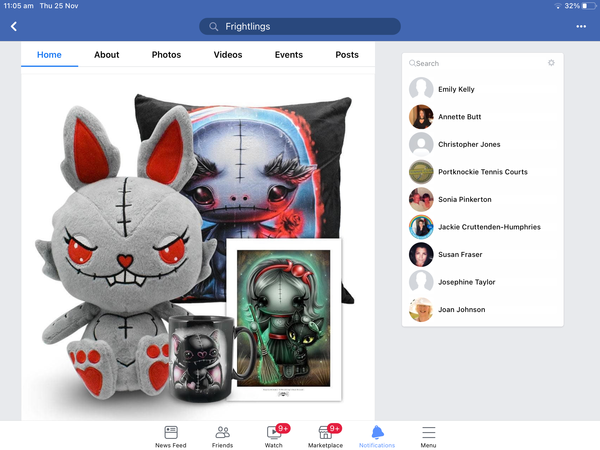Switch to the Events tab

[x=289, y=55]
